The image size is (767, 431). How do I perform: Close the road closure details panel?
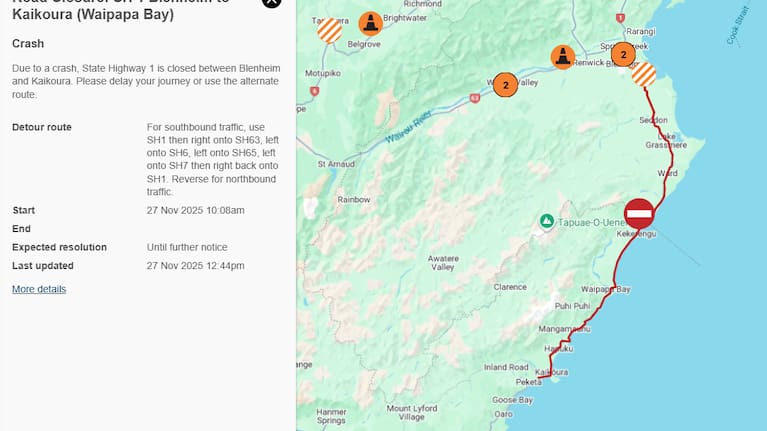coord(271,3)
